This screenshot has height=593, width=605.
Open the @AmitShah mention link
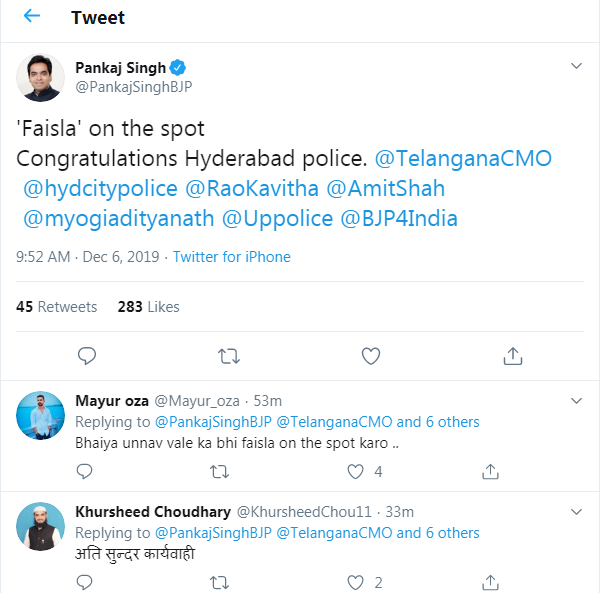(385, 188)
